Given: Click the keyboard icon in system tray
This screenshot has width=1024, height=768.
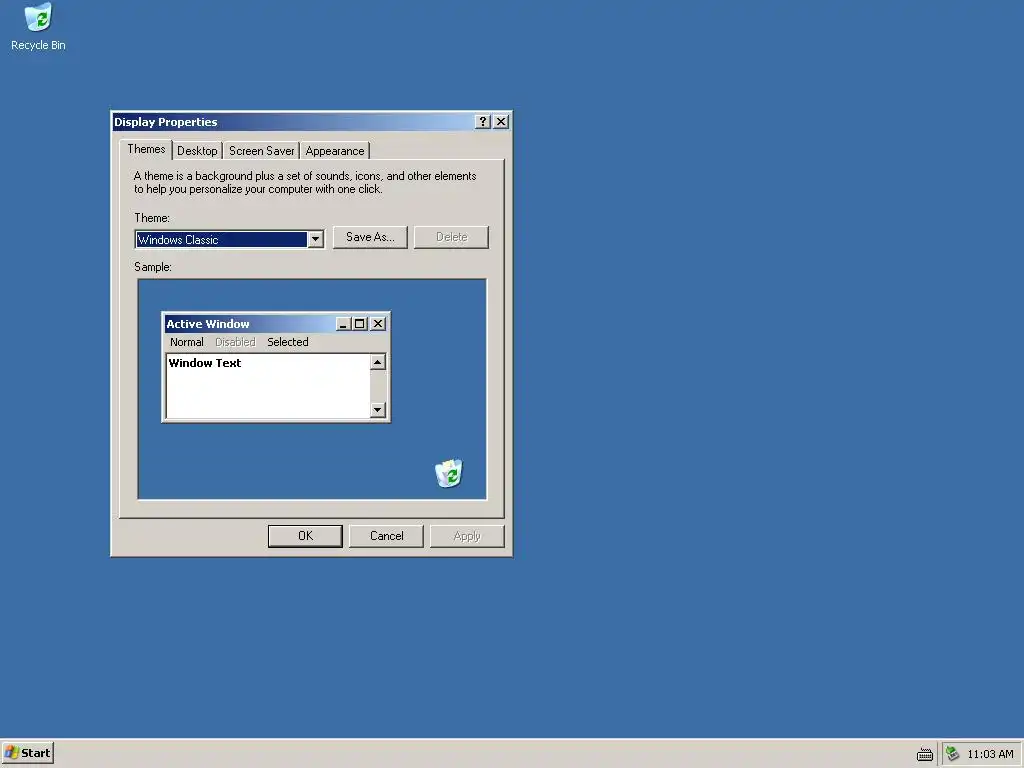Looking at the screenshot, I should tap(925, 754).
